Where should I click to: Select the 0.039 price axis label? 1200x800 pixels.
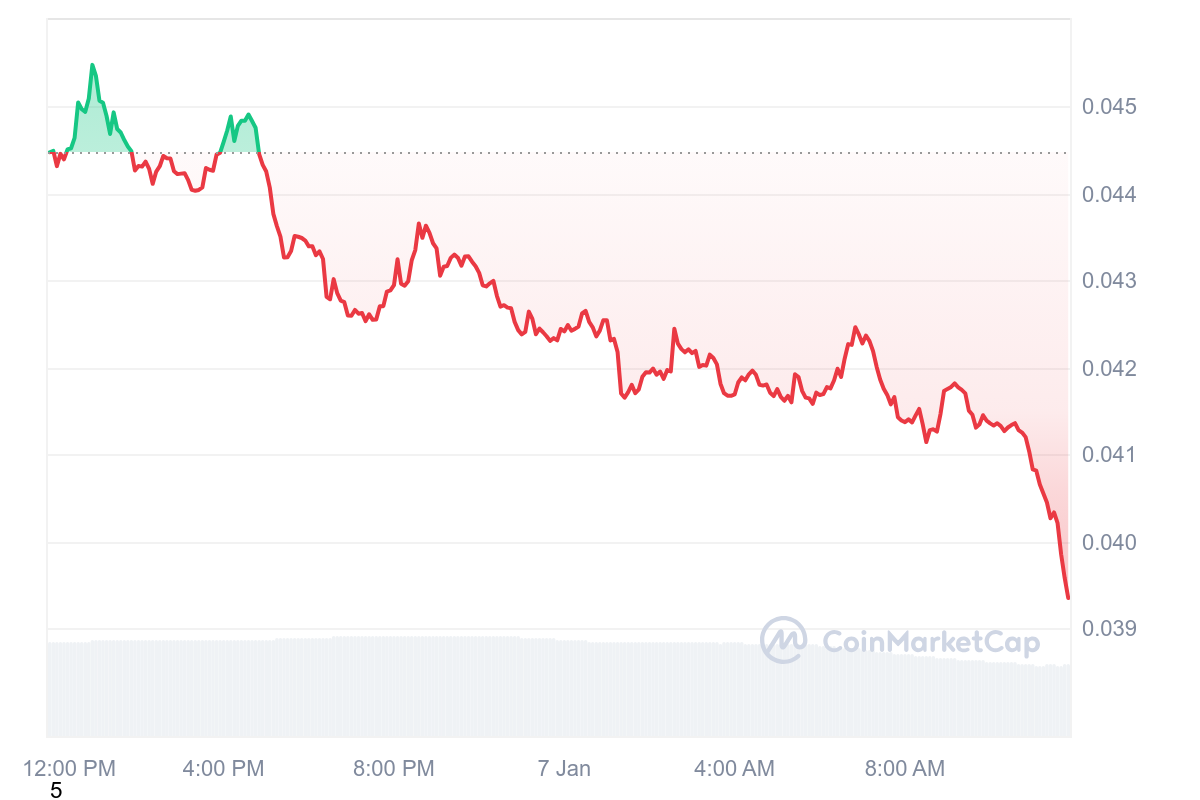click(x=1110, y=629)
